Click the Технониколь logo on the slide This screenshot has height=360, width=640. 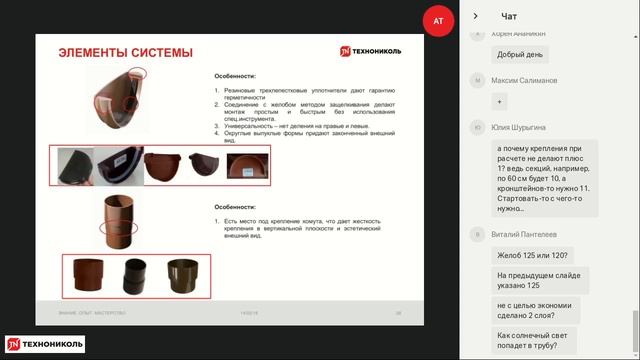(371, 51)
